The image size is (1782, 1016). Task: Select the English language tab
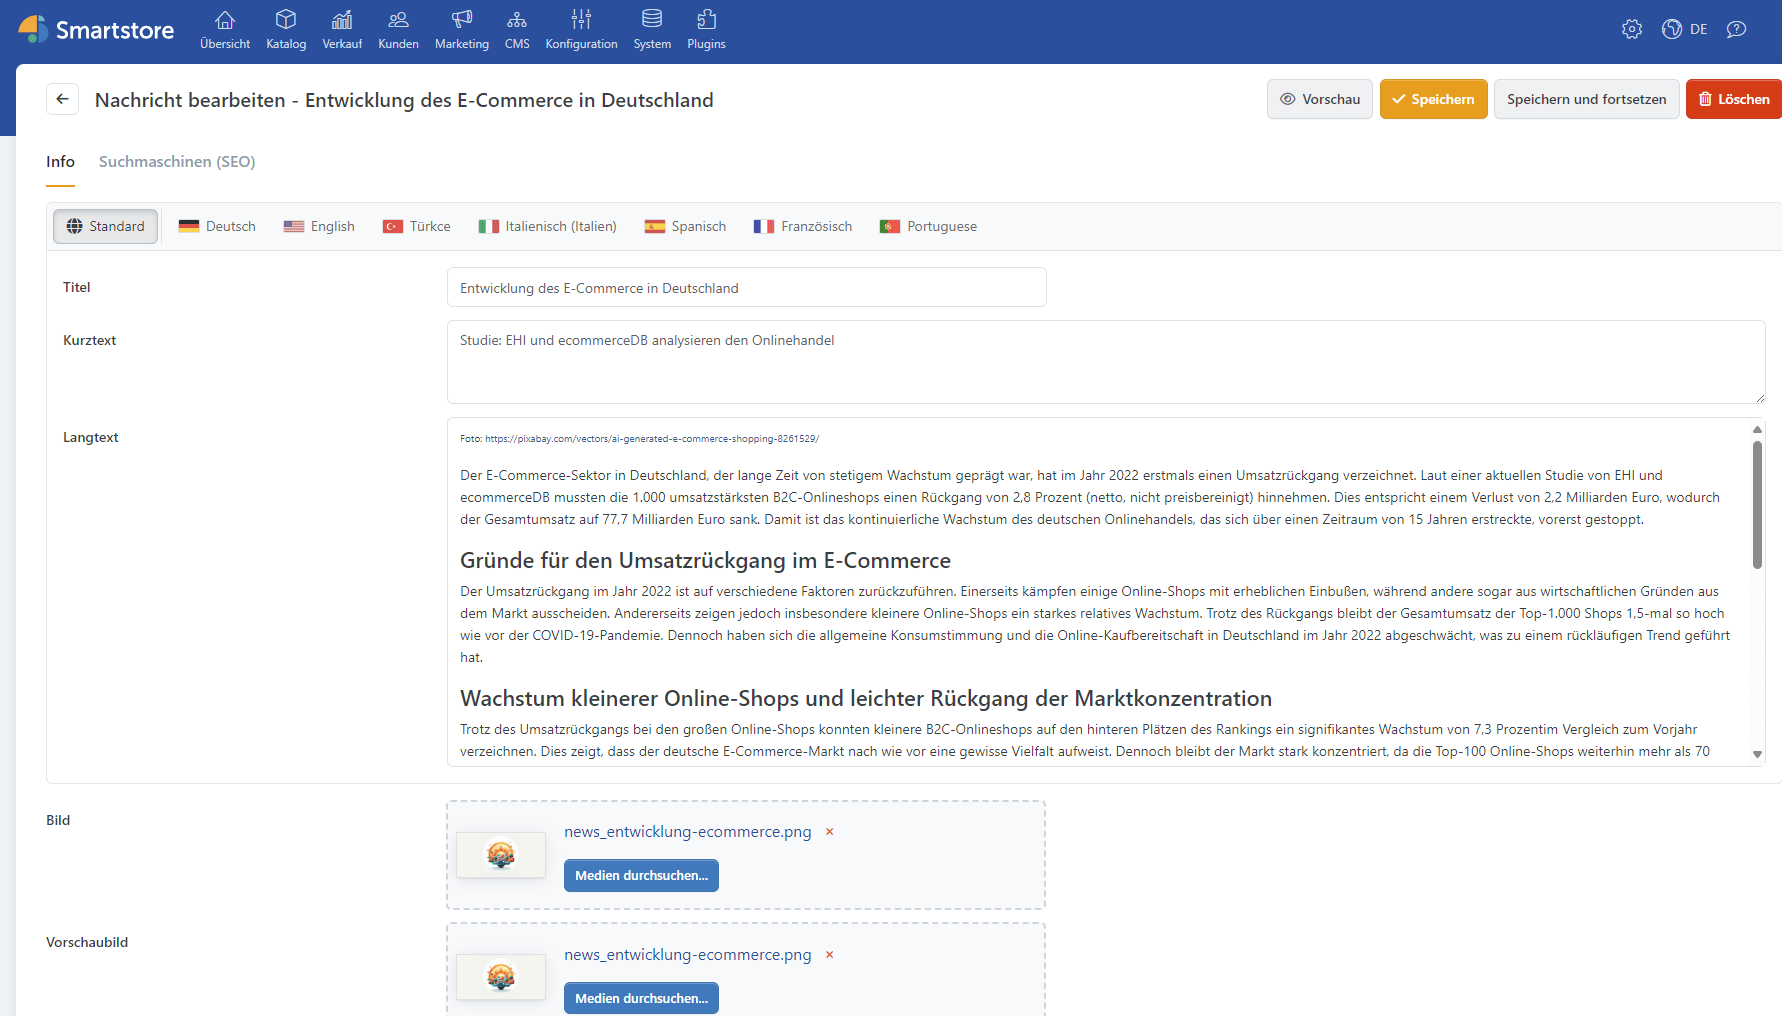pos(319,227)
